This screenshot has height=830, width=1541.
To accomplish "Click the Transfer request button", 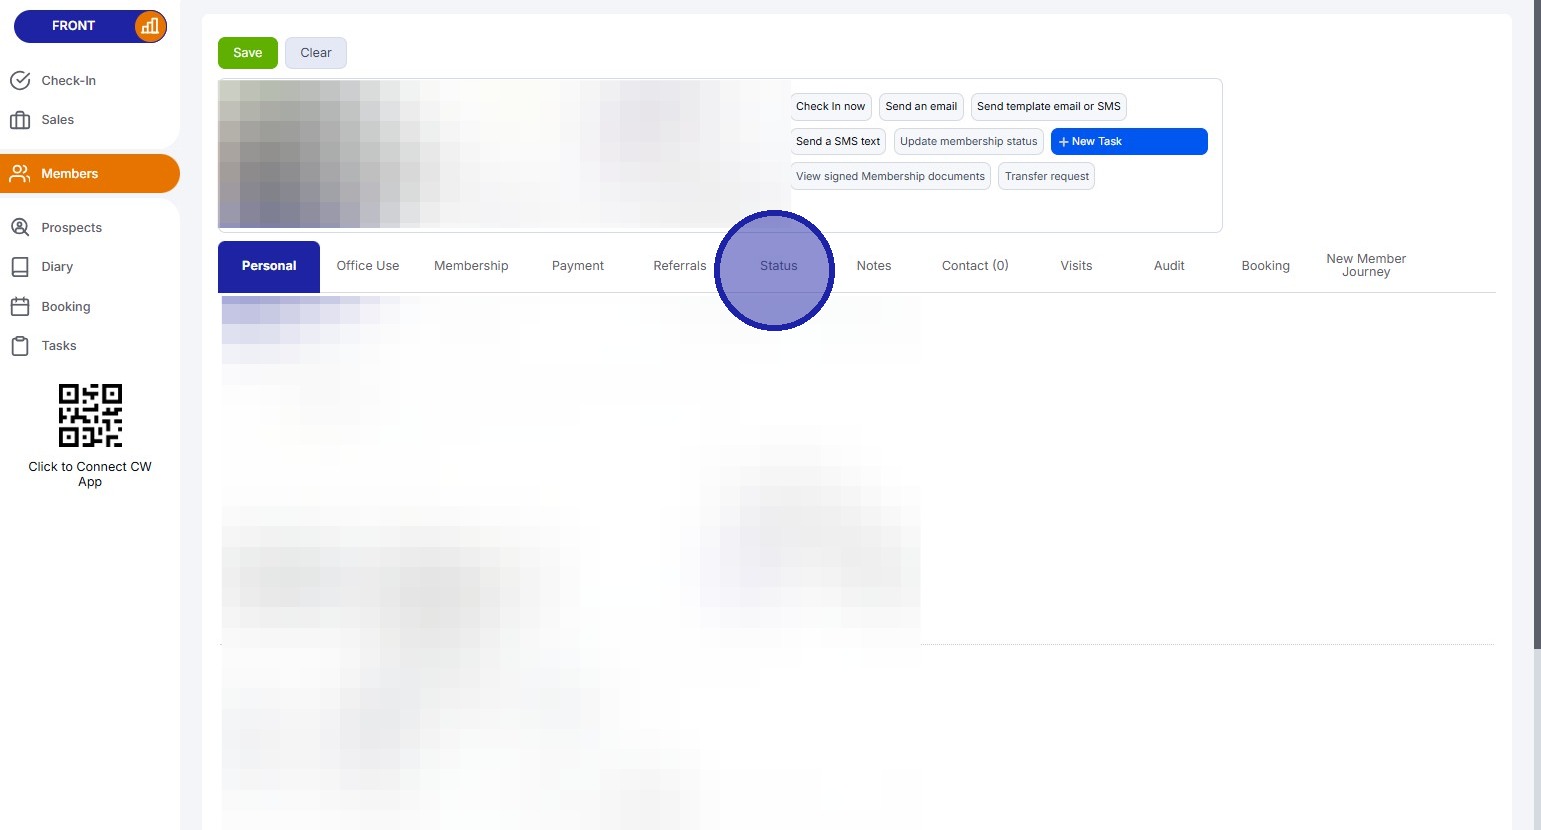I will pyautogui.click(x=1047, y=177).
